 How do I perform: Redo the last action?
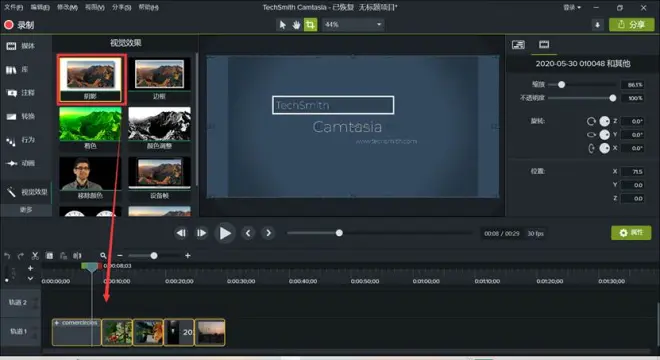click(21, 256)
